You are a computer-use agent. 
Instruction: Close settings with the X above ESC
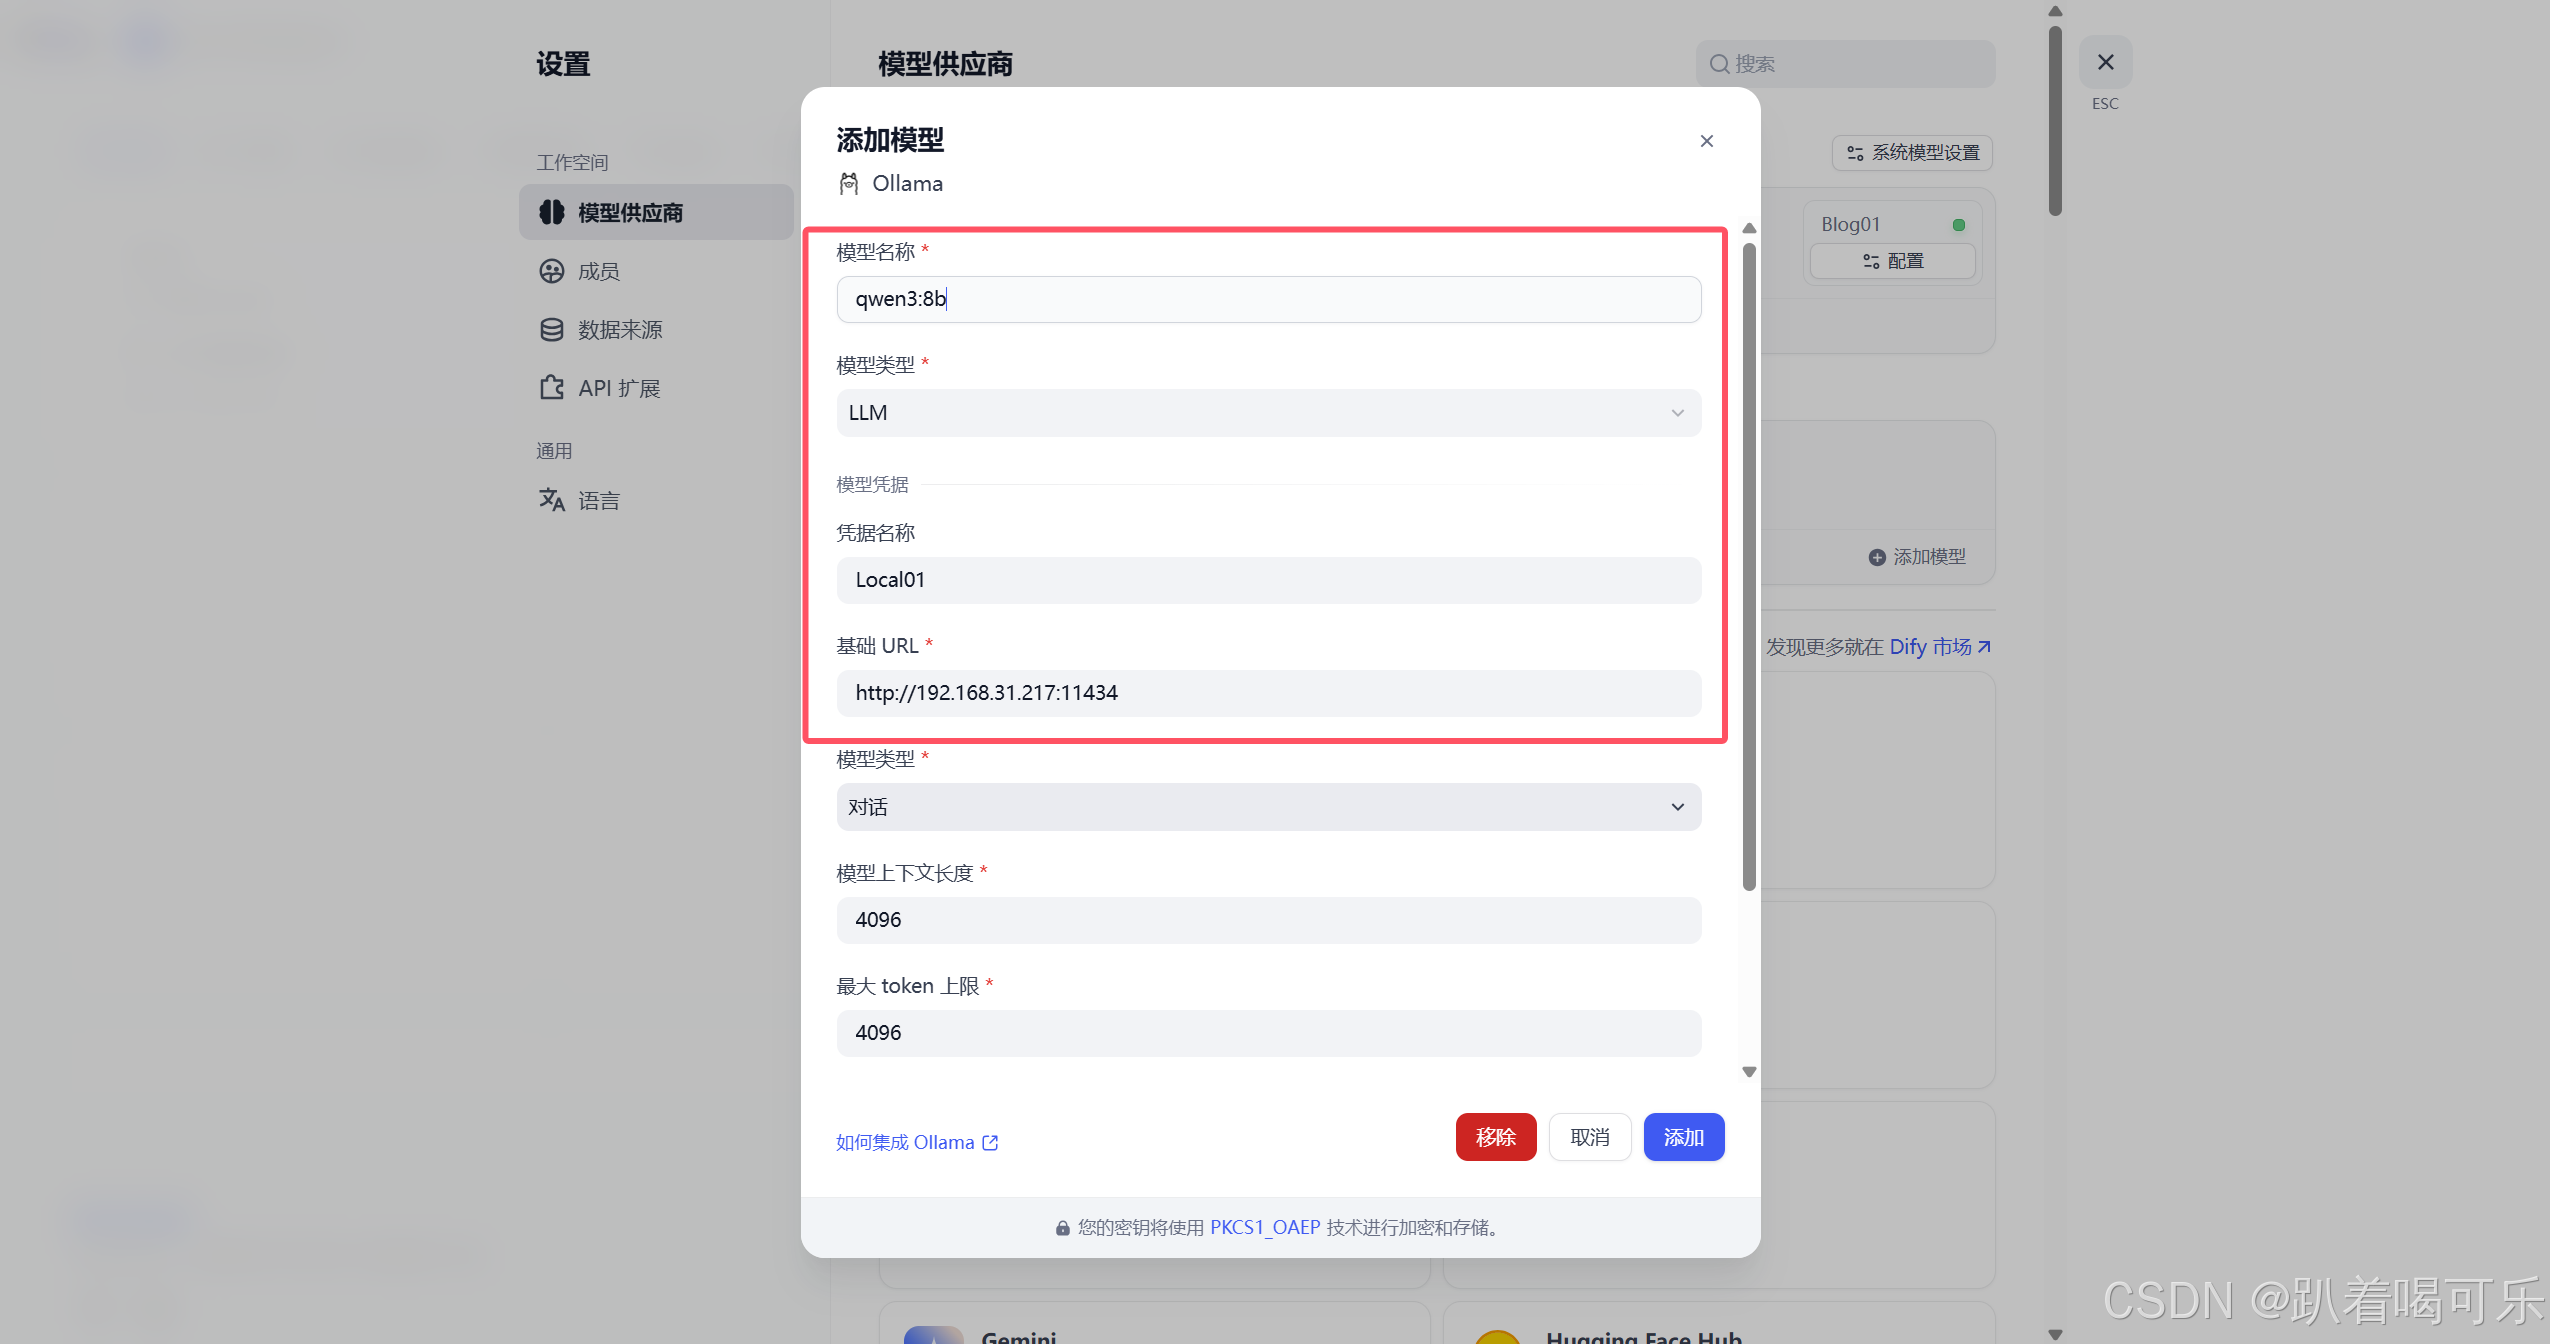point(2105,62)
